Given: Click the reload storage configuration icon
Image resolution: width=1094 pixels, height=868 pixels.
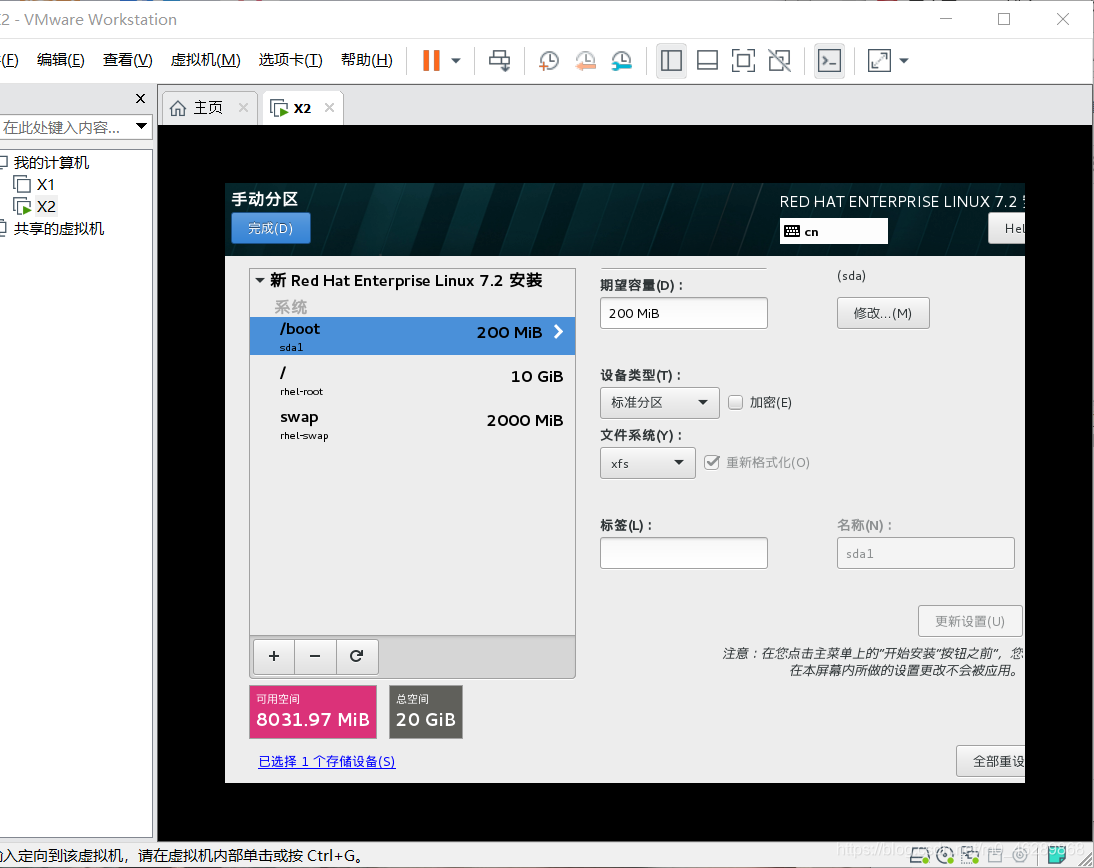Looking at the screenshot, I should point(357,656).
